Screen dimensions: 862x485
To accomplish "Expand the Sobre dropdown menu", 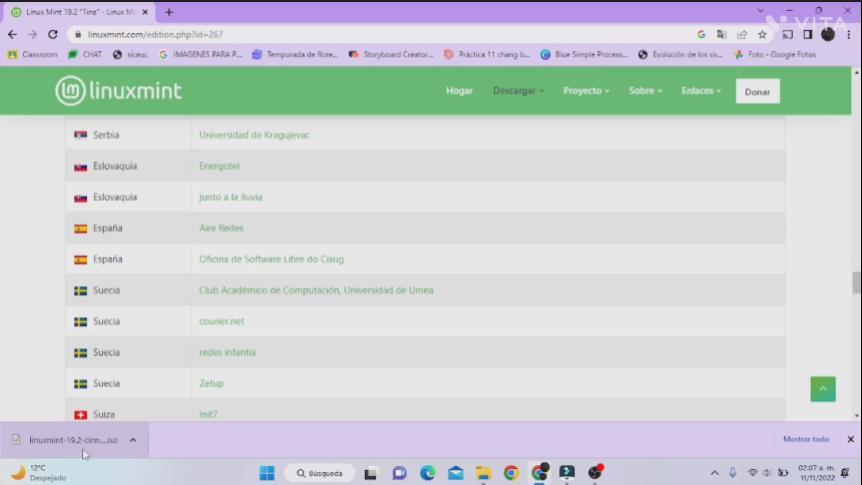I will point(645,91).
